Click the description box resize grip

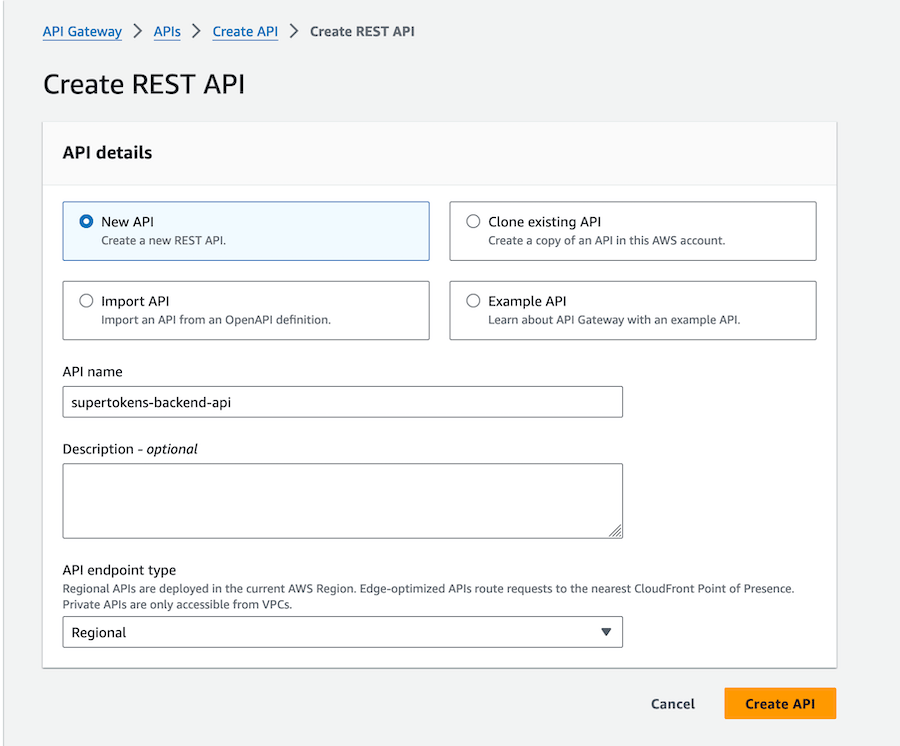pyautogui.click(x=617, y=531)
